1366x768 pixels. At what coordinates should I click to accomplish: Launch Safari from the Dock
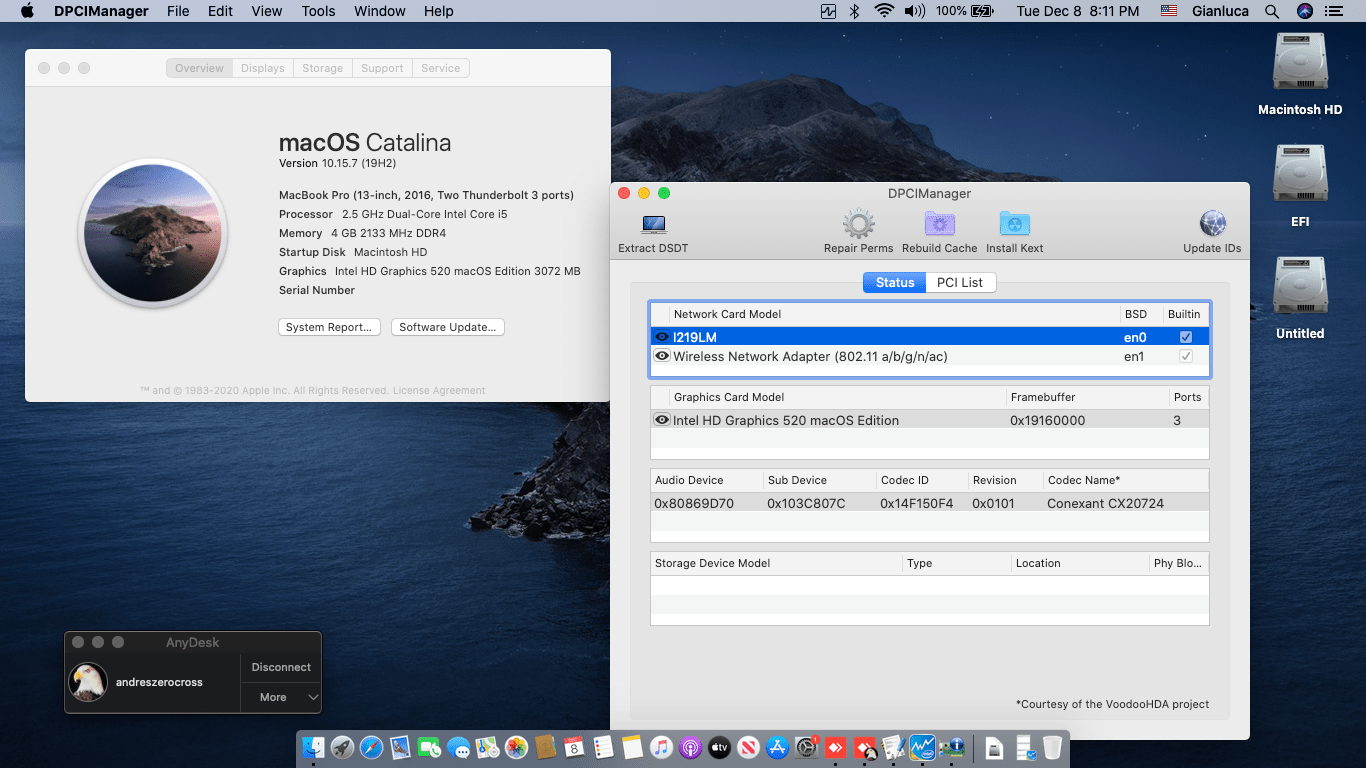pyautogui.click(x=373, y=747)
